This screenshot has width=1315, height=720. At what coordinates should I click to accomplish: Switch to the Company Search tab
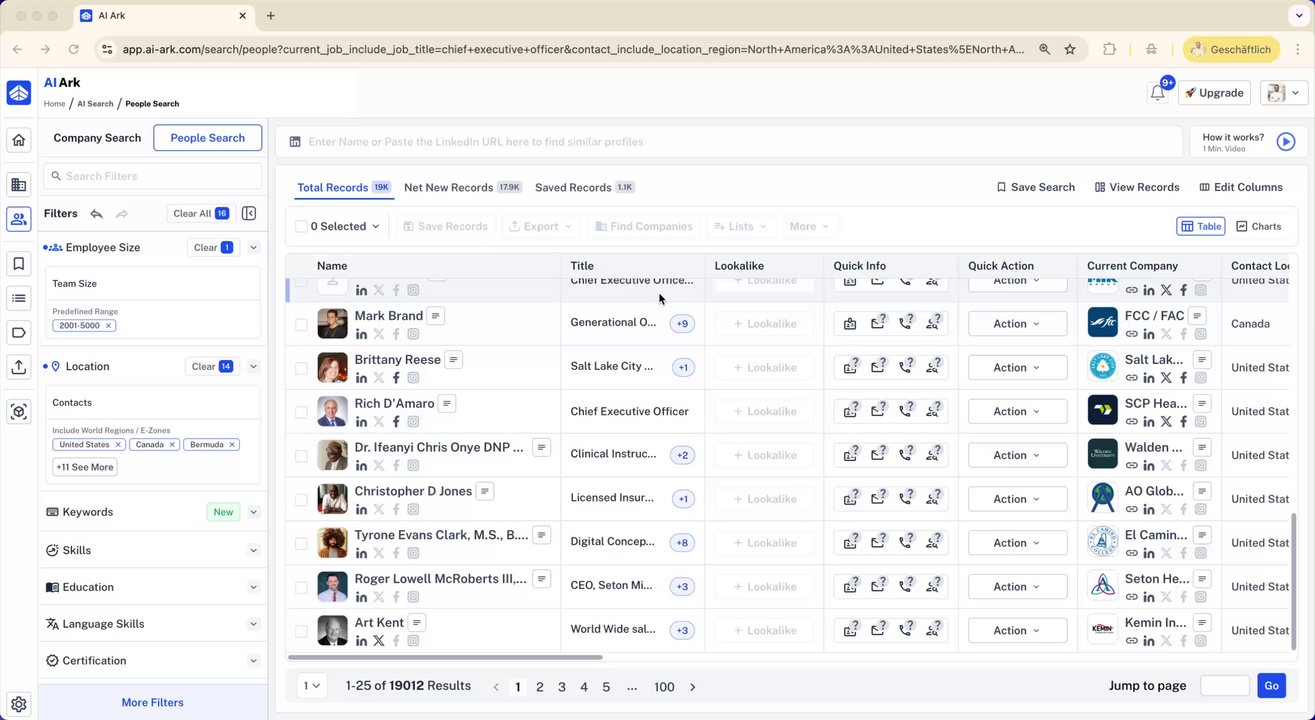point(97,138)
